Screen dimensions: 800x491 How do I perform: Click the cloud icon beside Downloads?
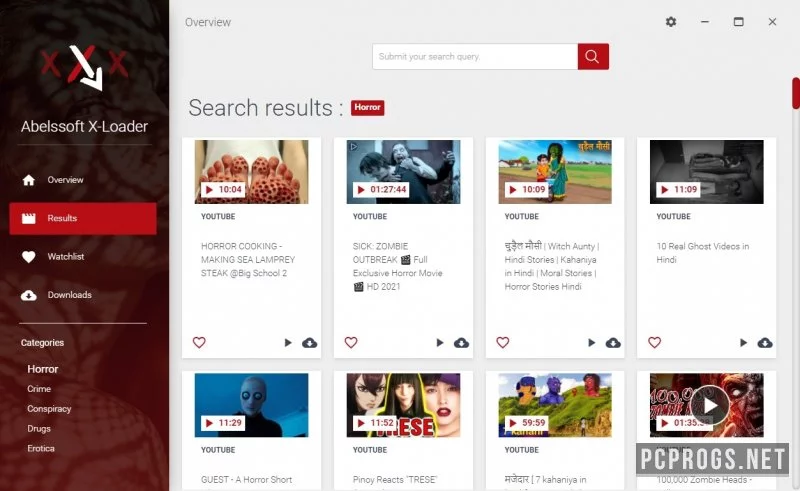pyautogui.click(x=29, y=295)
